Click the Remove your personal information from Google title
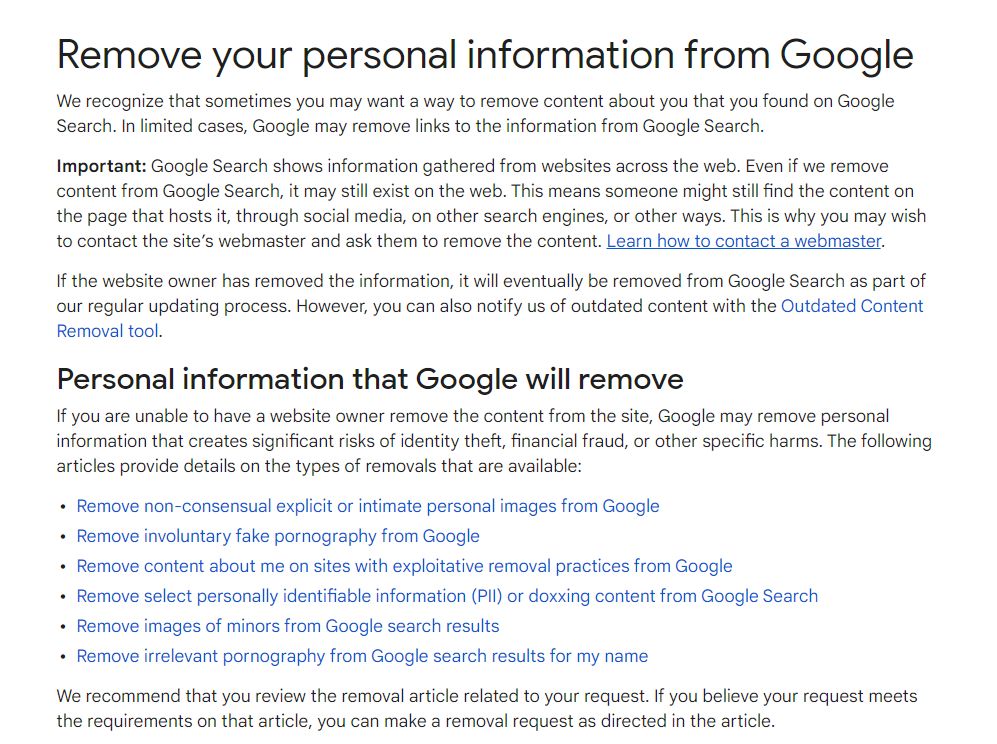Viewport: 997px width, 744px height. 485,55
